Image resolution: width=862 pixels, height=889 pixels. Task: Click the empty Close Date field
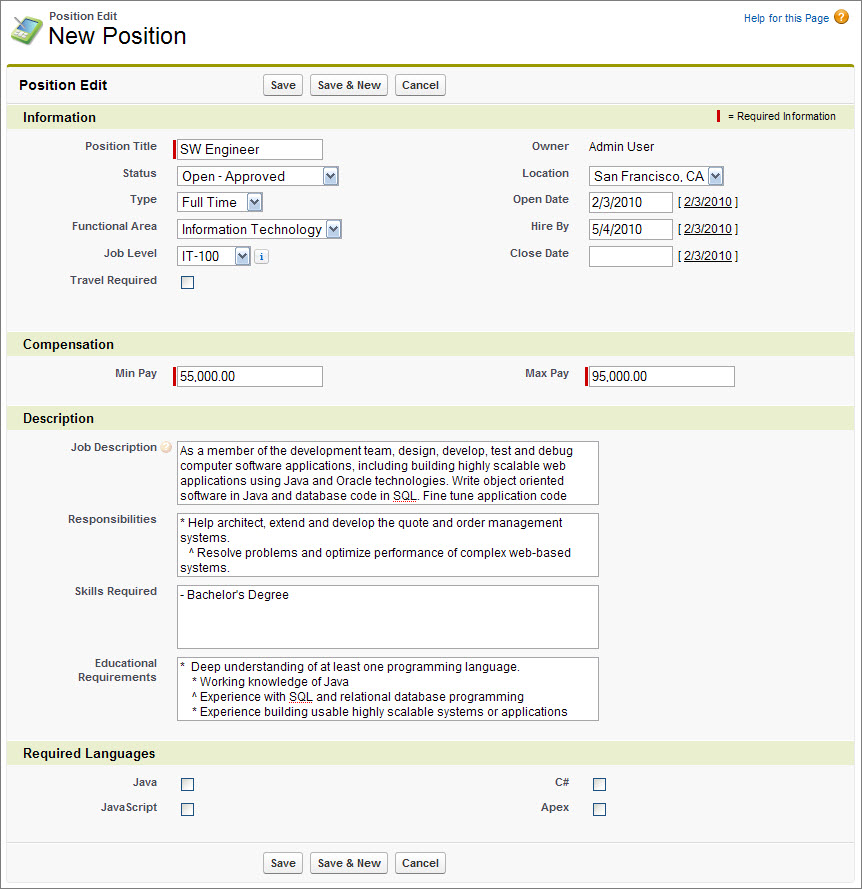pos(631,256)
